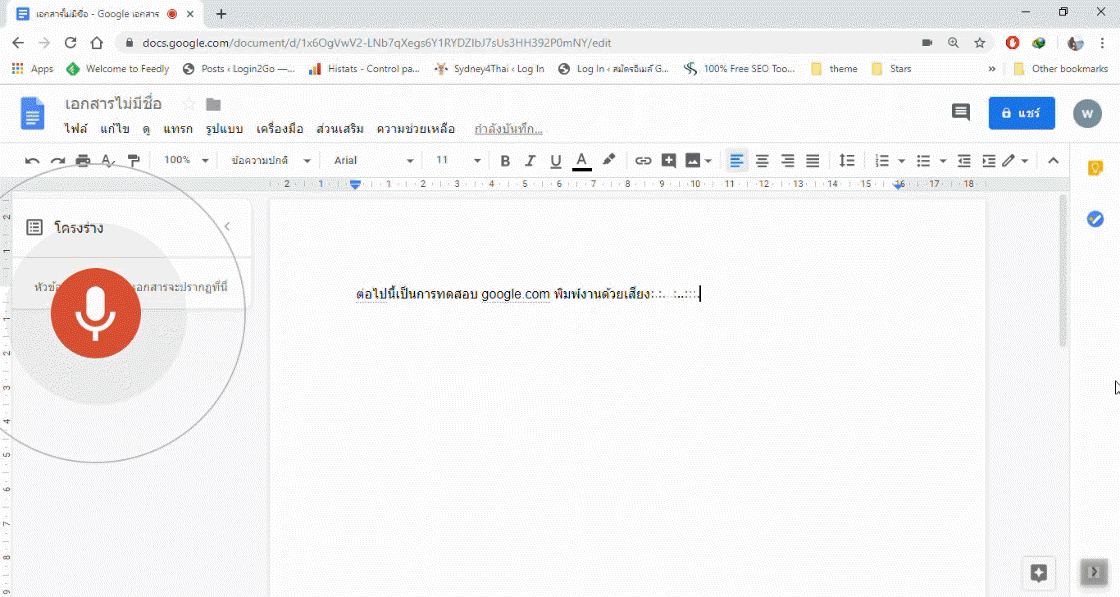Open Google Keep in side panel
This screenshot has height=597, width=1120.
[x=1095, y=169]
